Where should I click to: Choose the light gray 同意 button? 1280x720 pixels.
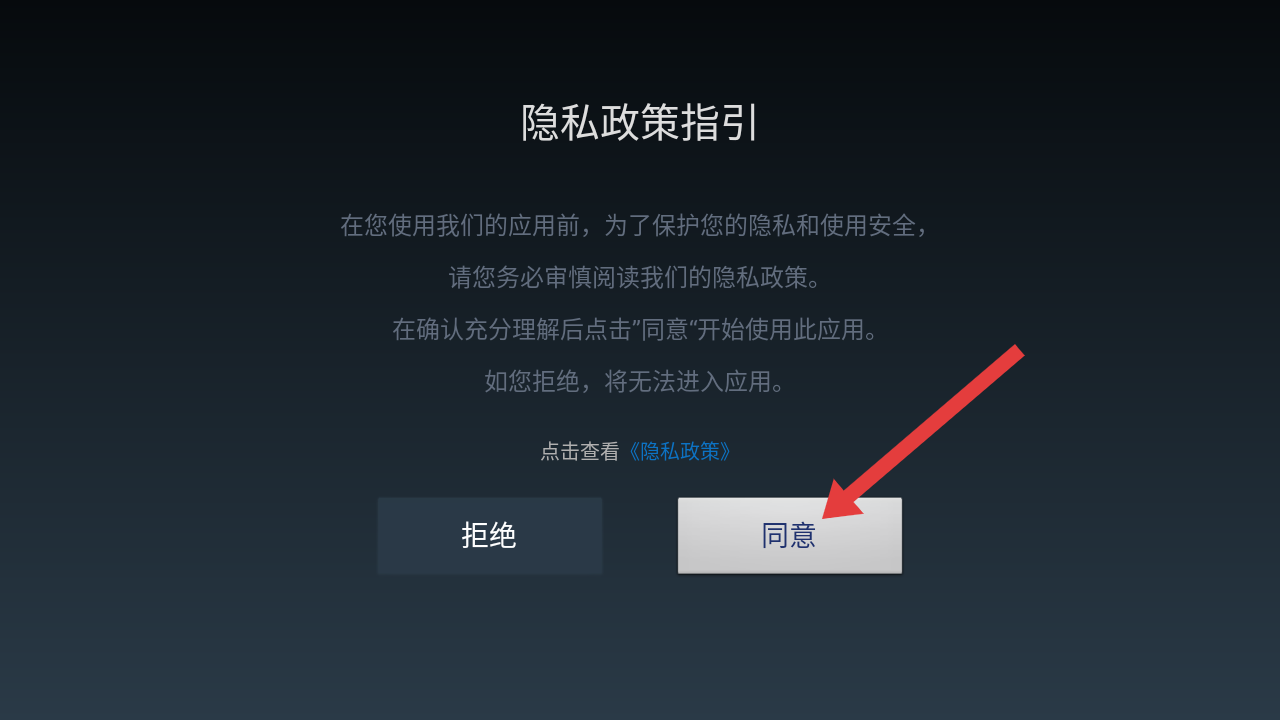coord(789,535)
